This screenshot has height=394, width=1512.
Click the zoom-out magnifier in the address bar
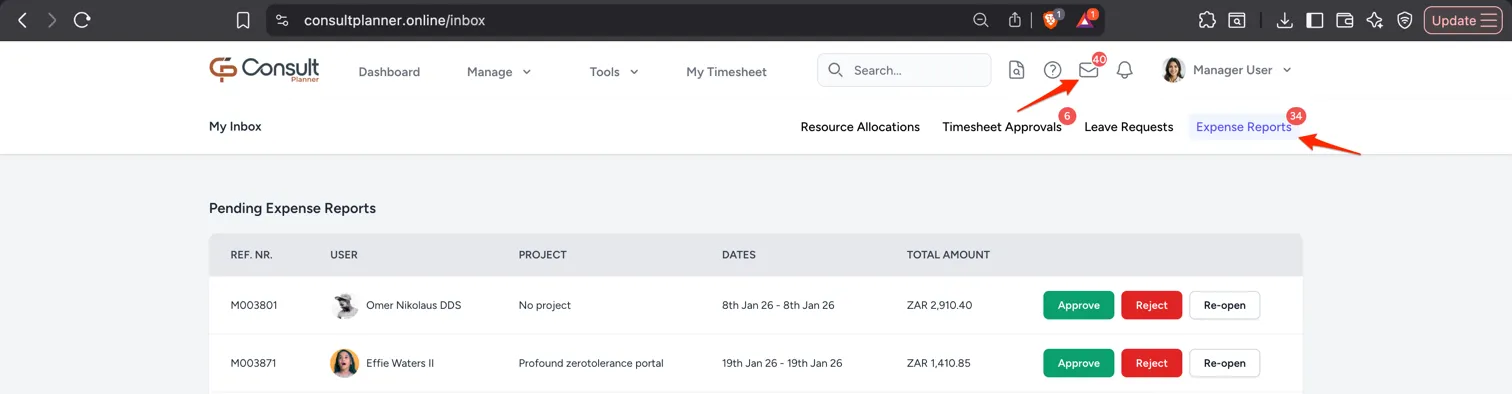tap(981, 20)
